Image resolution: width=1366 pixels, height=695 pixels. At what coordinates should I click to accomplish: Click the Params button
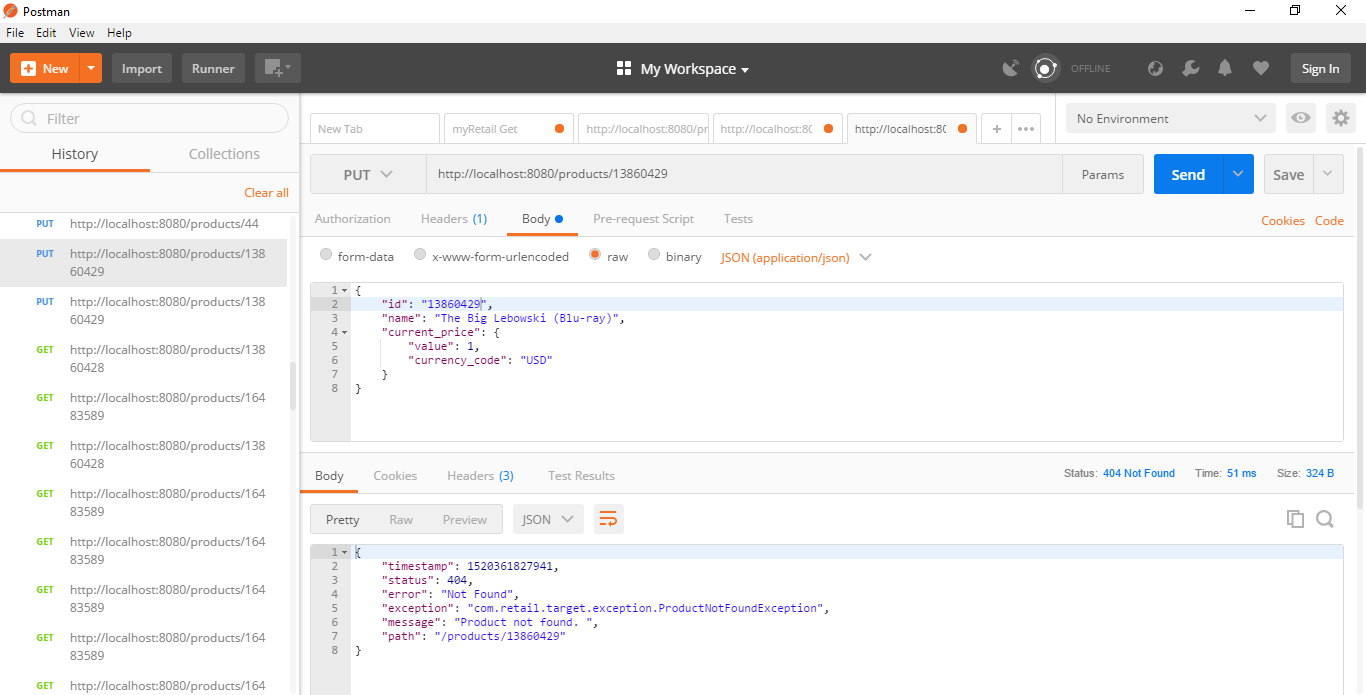click(x=1103, y=174)
